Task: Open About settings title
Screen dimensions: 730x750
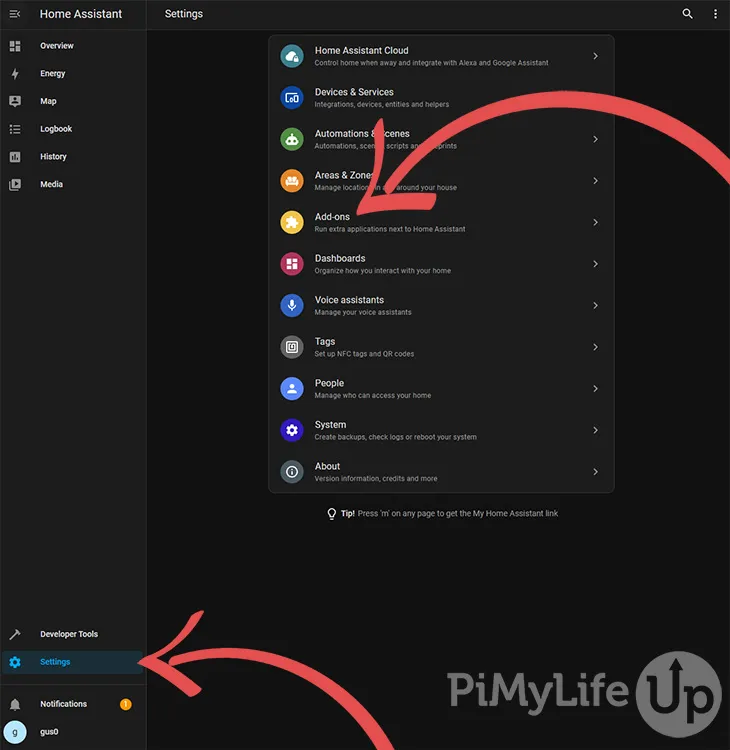Action: pos(327,467)
